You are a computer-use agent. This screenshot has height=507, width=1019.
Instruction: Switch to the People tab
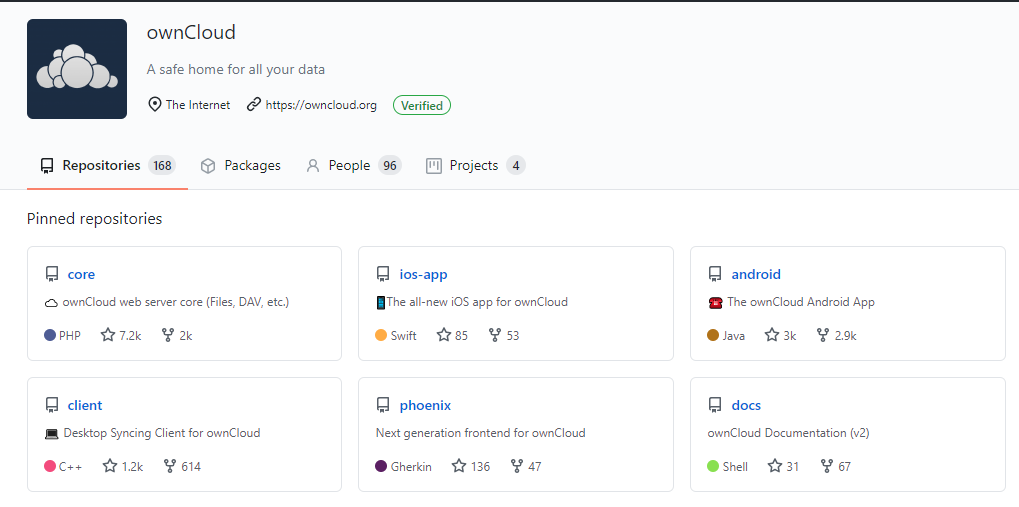click(354, 166)
